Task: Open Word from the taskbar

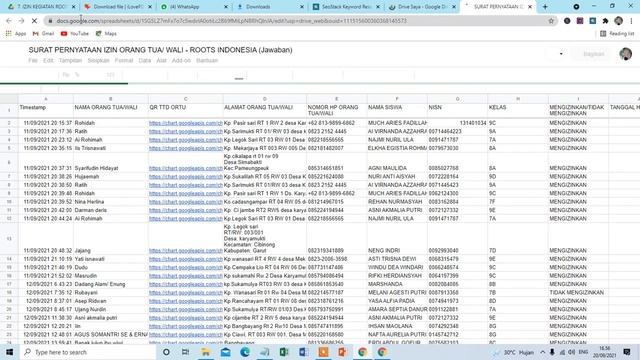Action: point(304,352)
